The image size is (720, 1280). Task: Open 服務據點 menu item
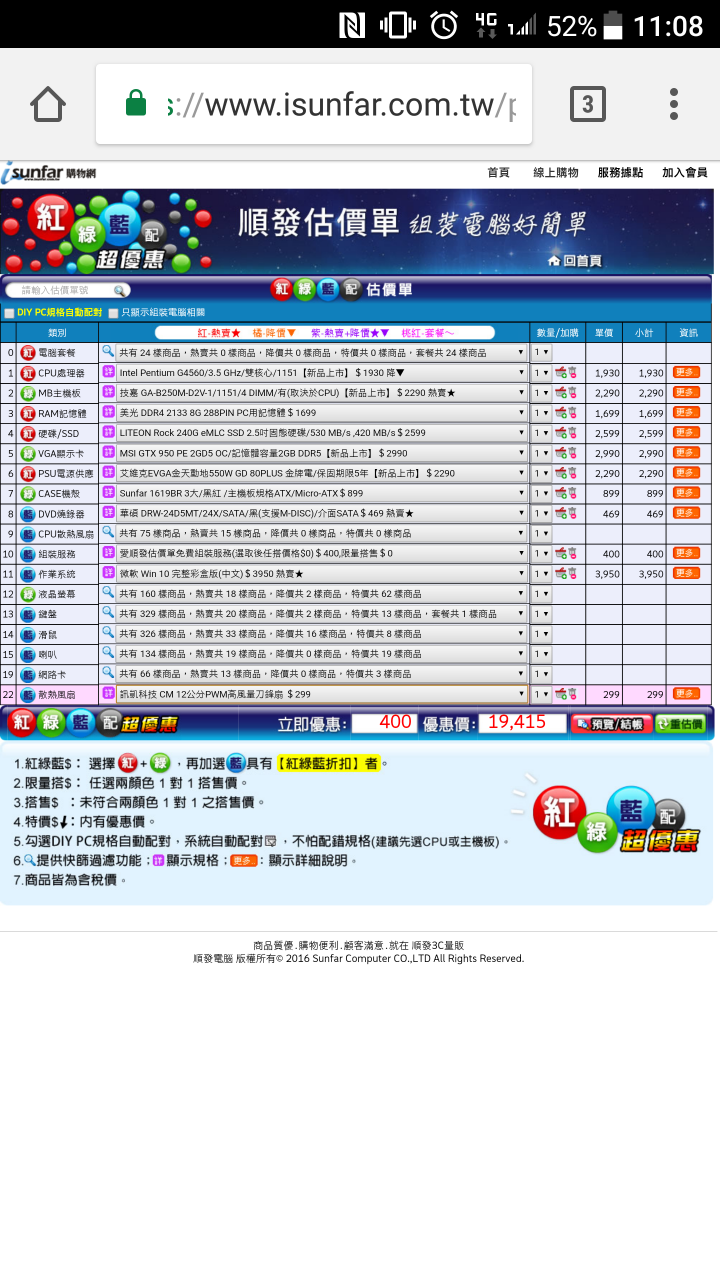point(620,173)
